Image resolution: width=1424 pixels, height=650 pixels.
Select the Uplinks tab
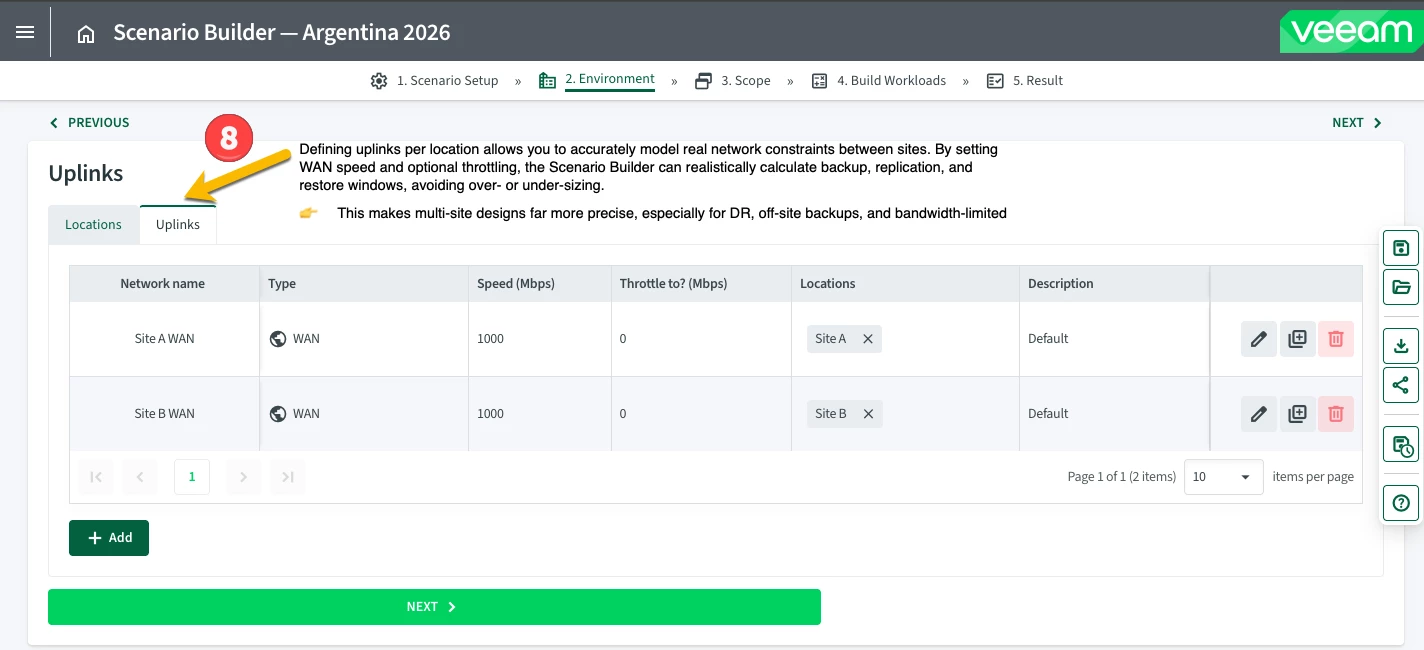[178, 225]
